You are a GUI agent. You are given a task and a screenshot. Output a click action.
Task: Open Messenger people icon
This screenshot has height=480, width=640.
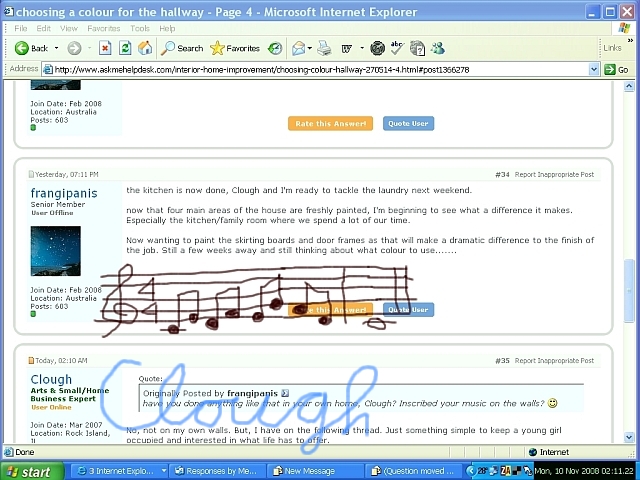[438, 48]
